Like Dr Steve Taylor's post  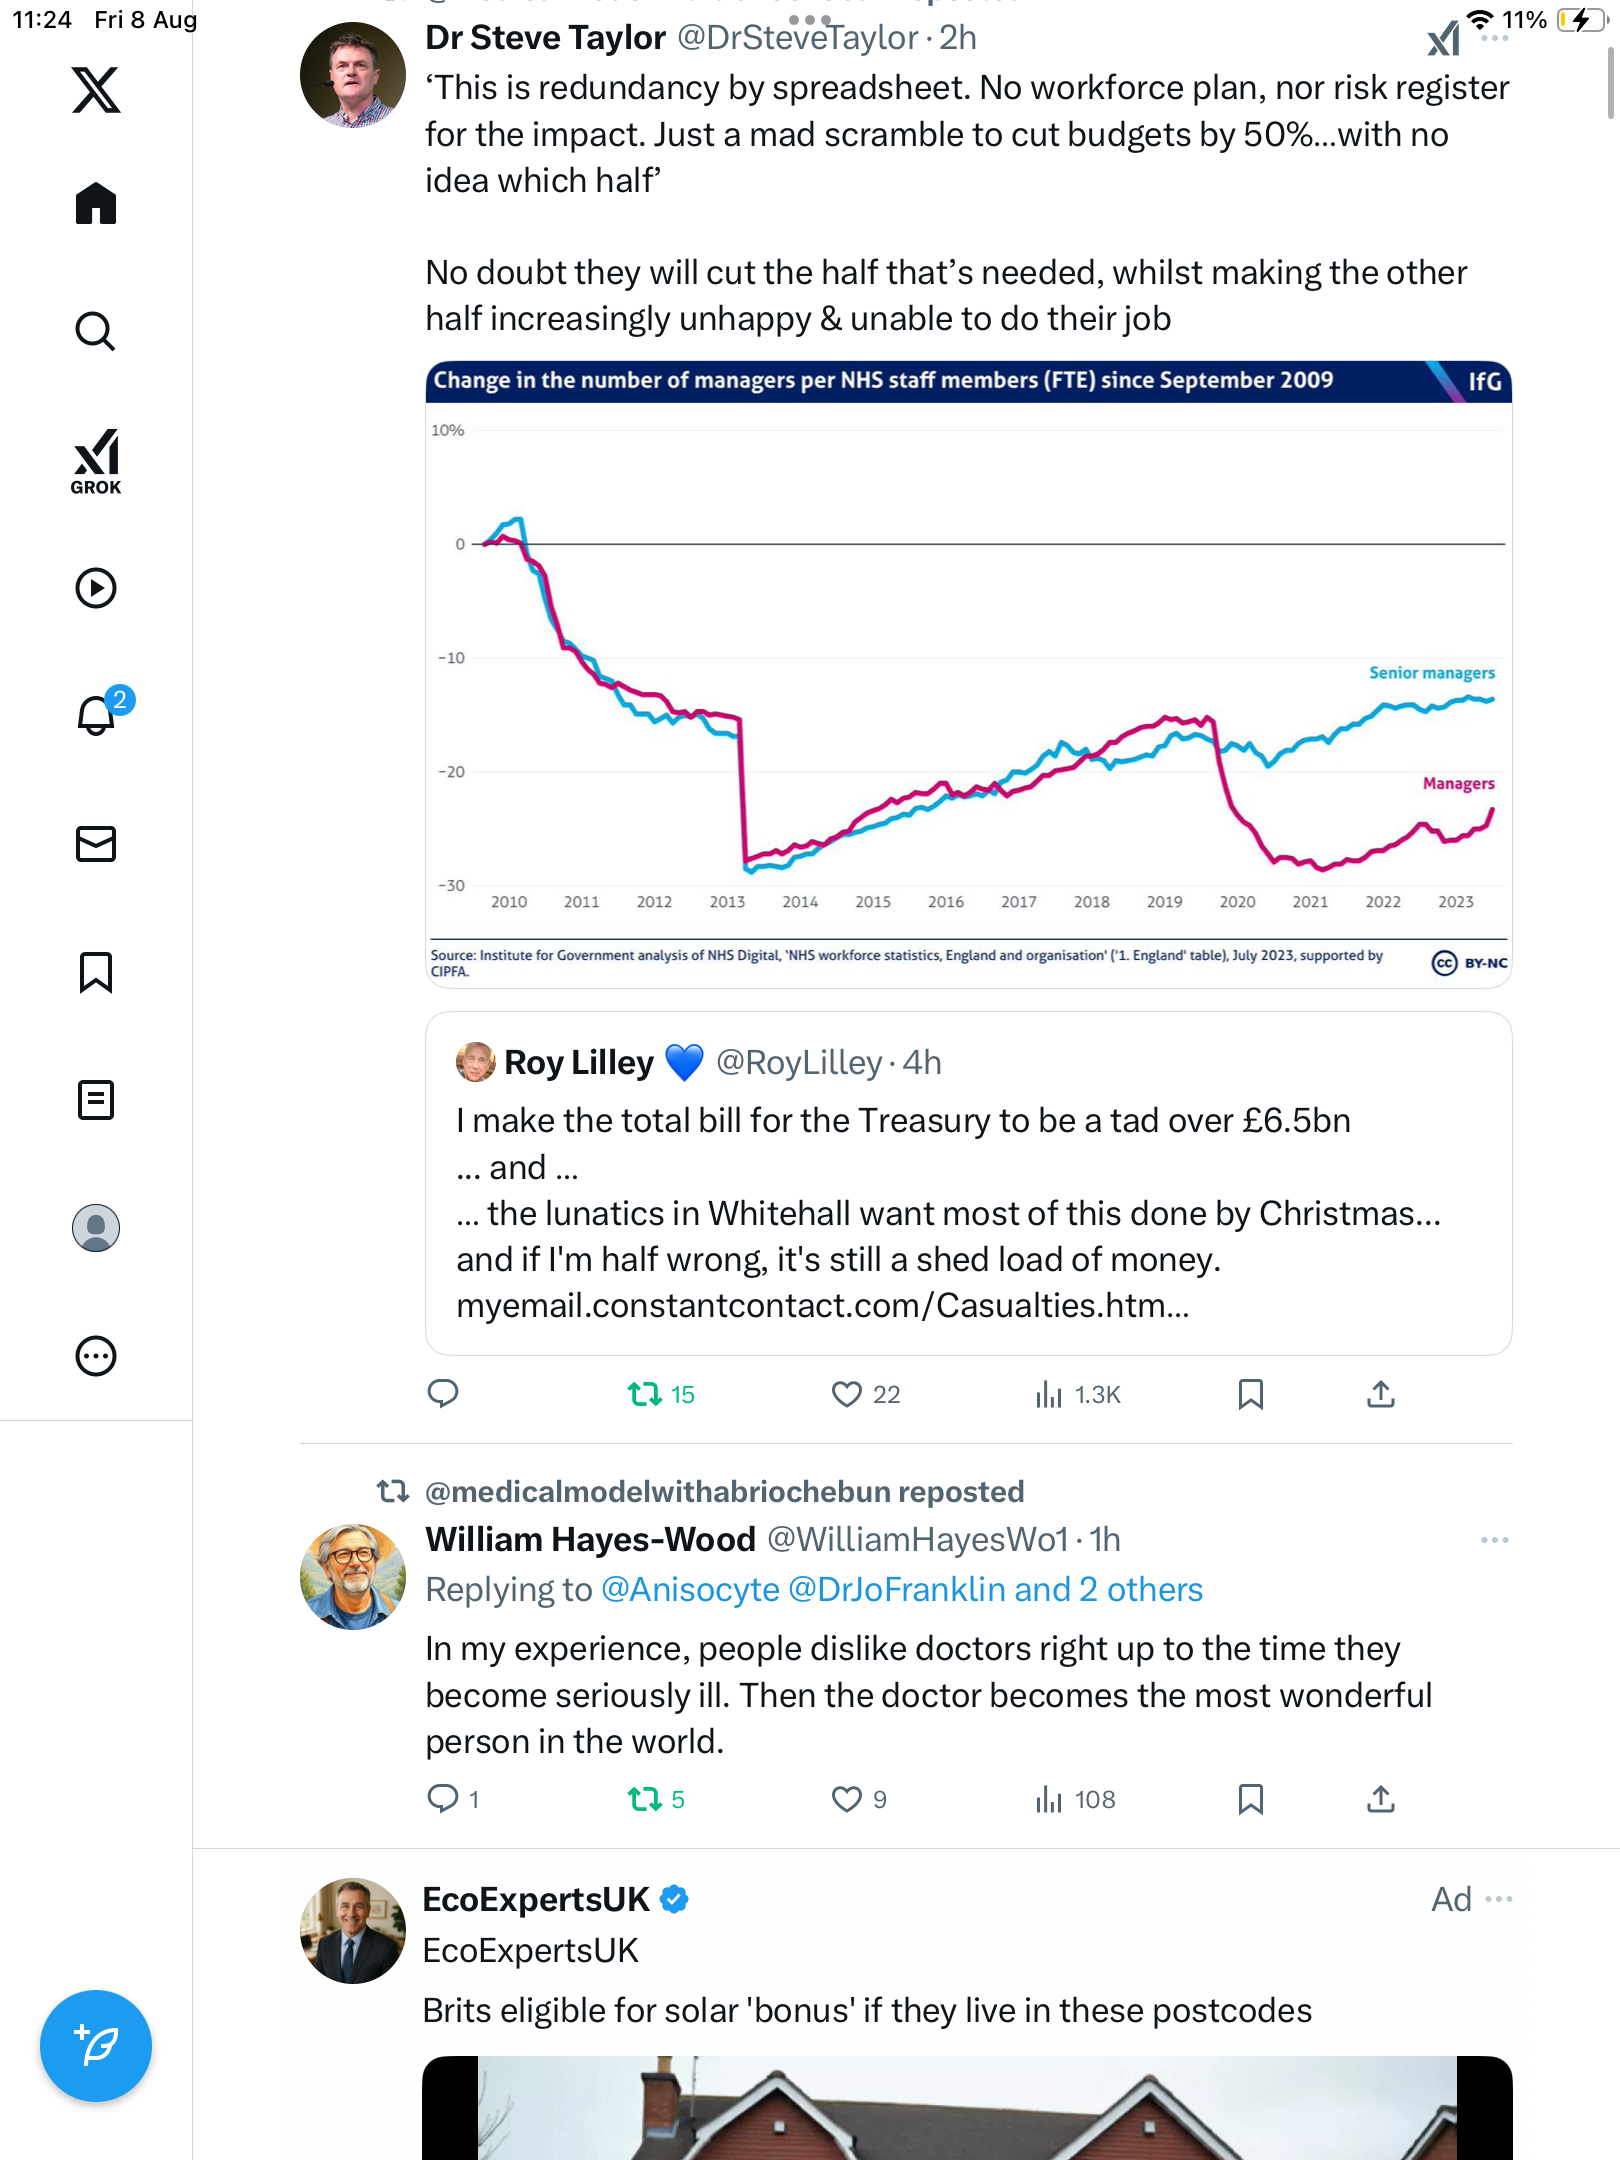coord(847,1394)
